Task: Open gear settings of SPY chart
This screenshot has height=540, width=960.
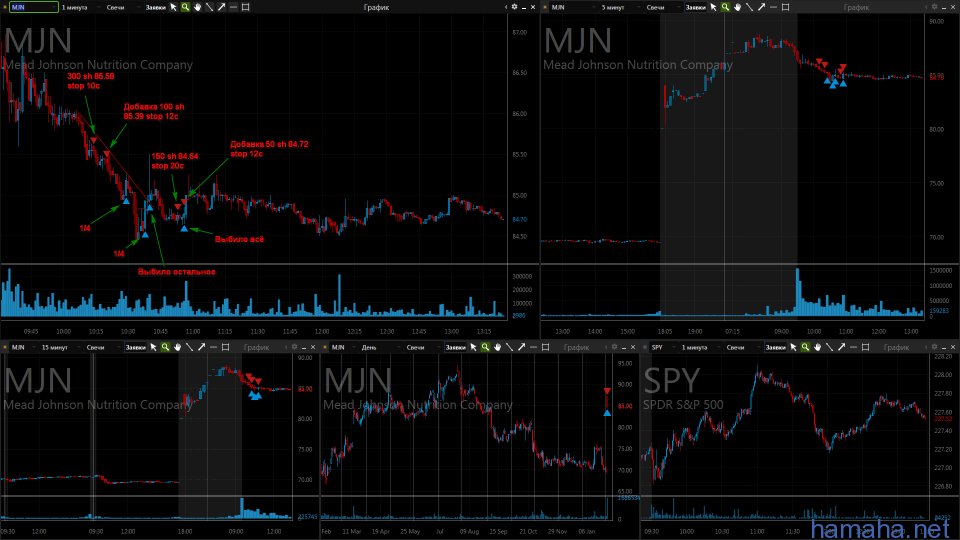Action: click(x=935, y=347)
